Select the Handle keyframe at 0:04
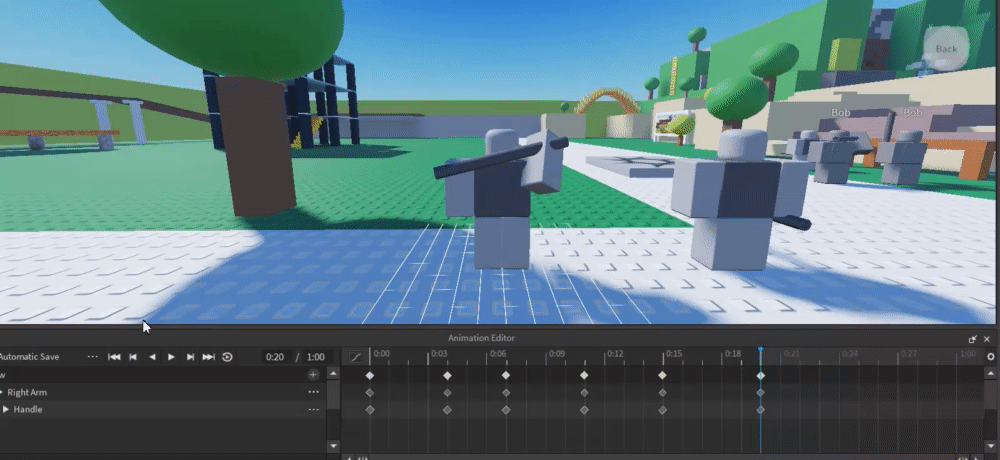Image resolution: width=1000 pixels, height=460 pixels. (x=447, y=410)
